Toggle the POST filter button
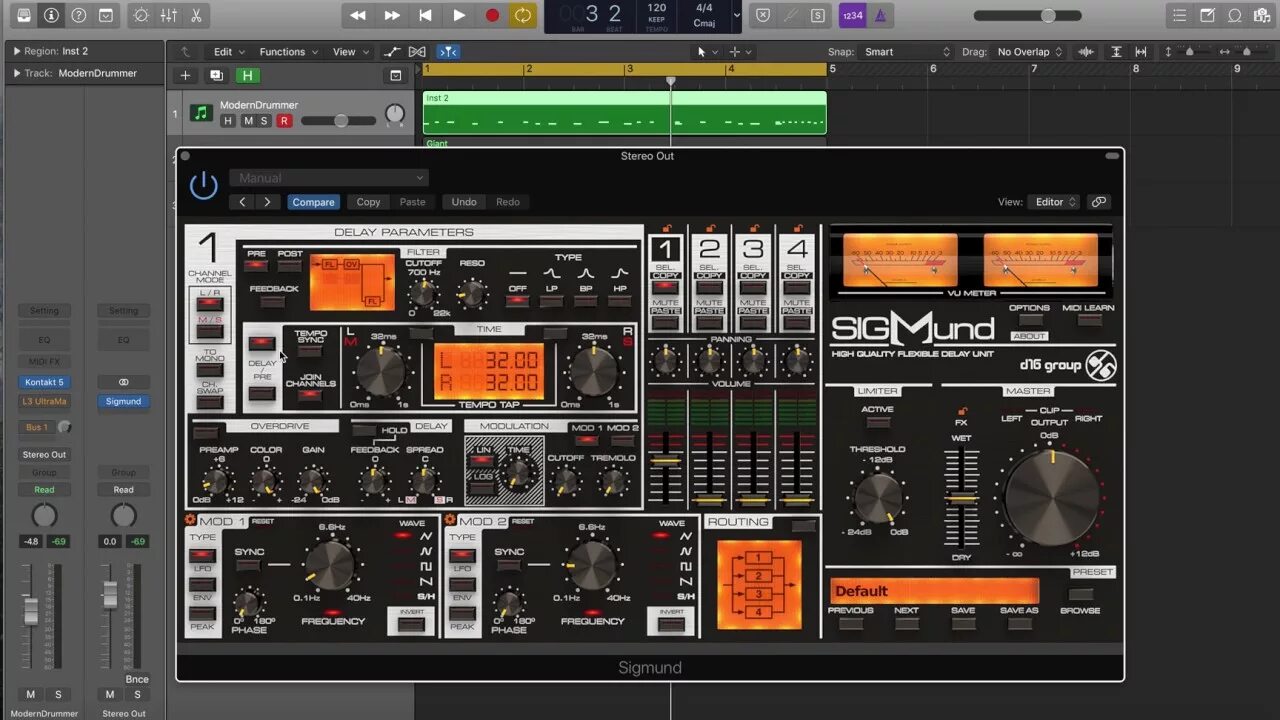 (x=290, y=265)
